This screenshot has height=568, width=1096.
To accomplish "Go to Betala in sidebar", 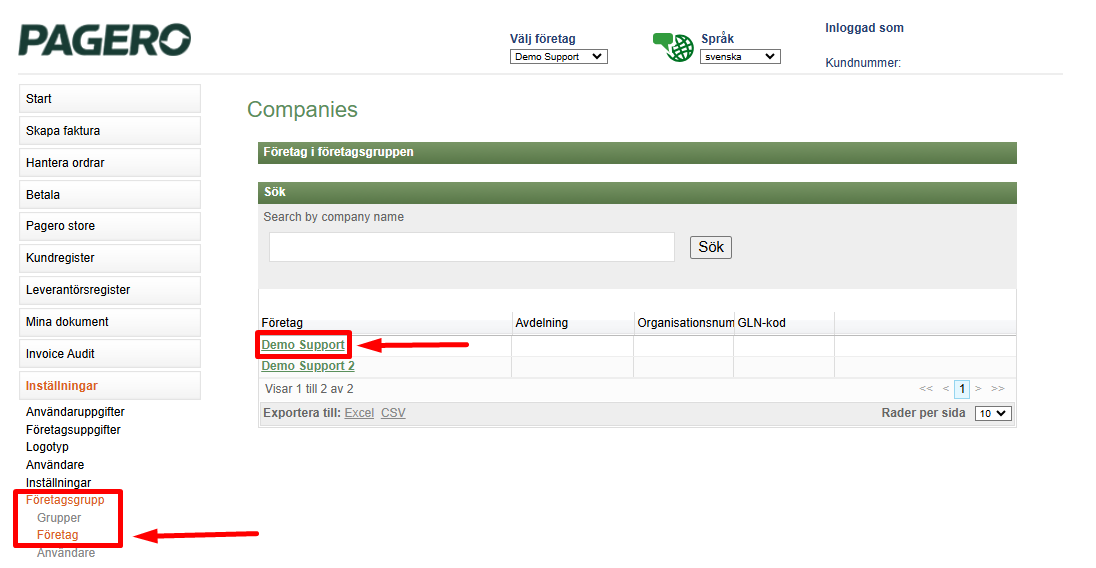I will [x=110, y=195].
